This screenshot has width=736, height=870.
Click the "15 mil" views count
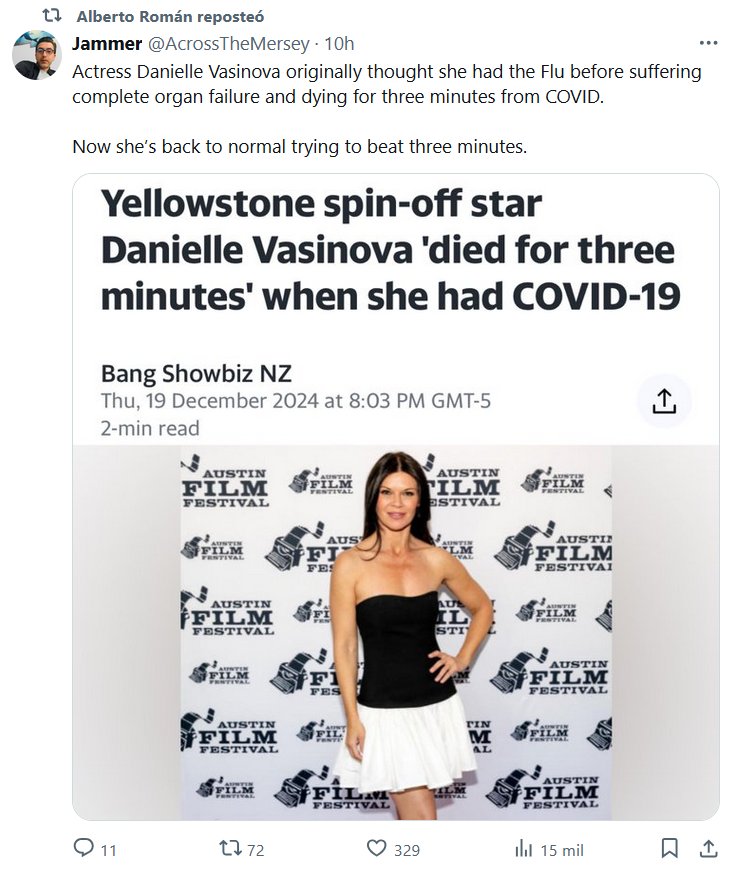tap(562, 850)
